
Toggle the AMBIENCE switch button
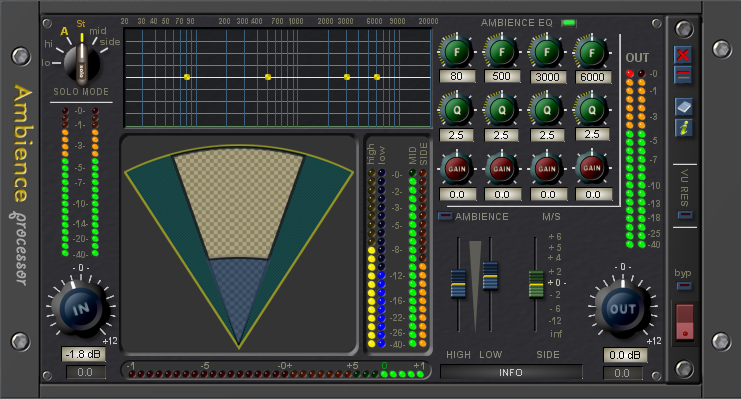(x=445, y=217)
